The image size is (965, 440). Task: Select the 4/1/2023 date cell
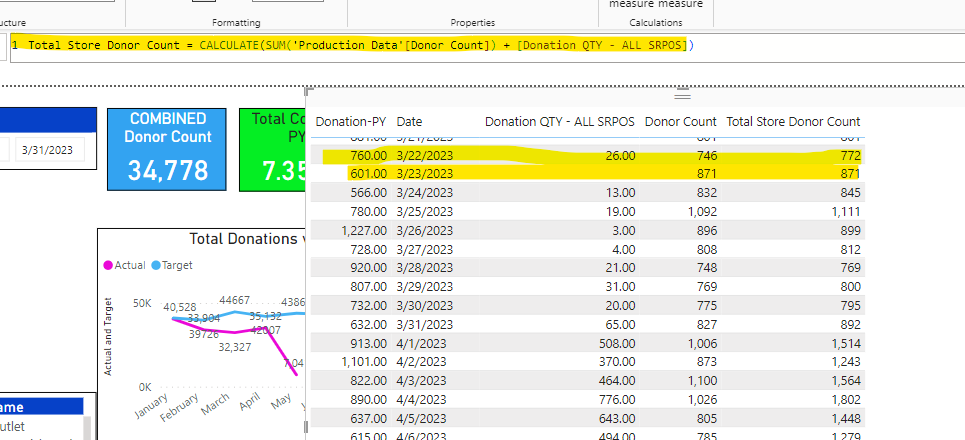coord(422,343)
